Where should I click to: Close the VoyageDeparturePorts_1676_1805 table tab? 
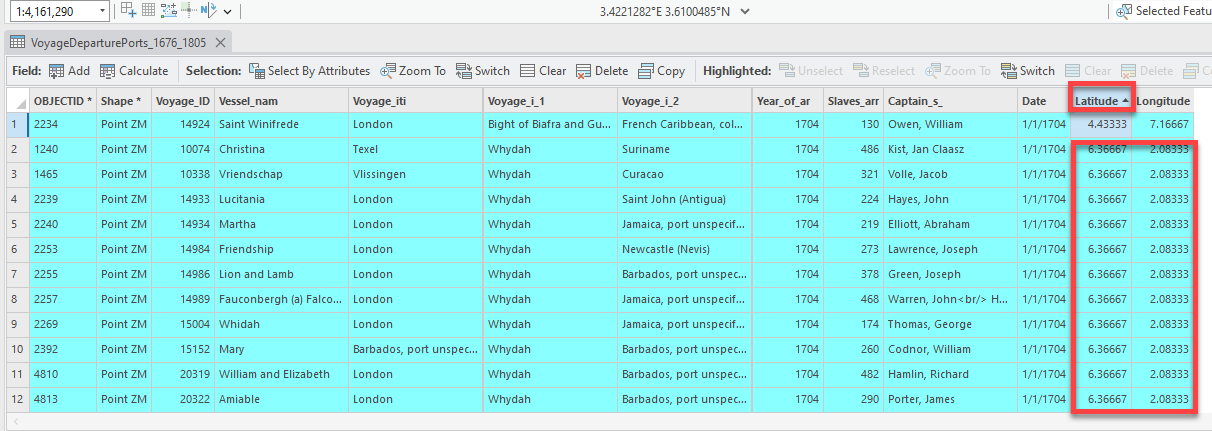220,42
